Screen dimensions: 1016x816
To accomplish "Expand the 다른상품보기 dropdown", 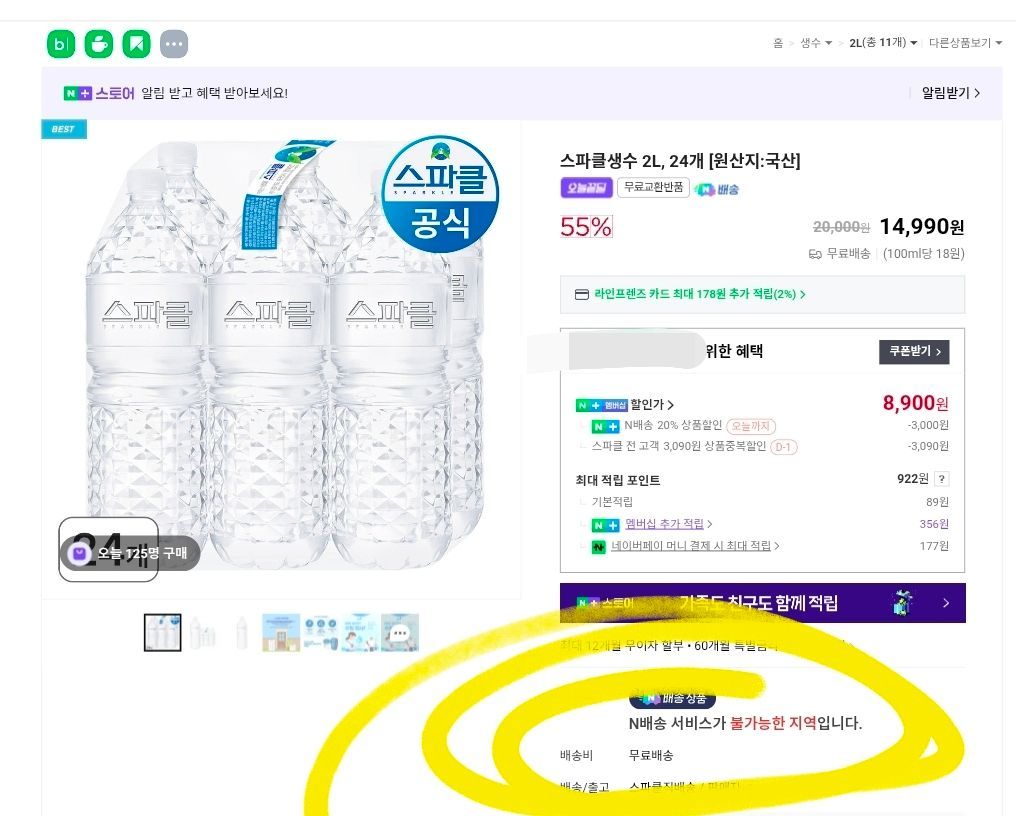I will tap(965, 43).
